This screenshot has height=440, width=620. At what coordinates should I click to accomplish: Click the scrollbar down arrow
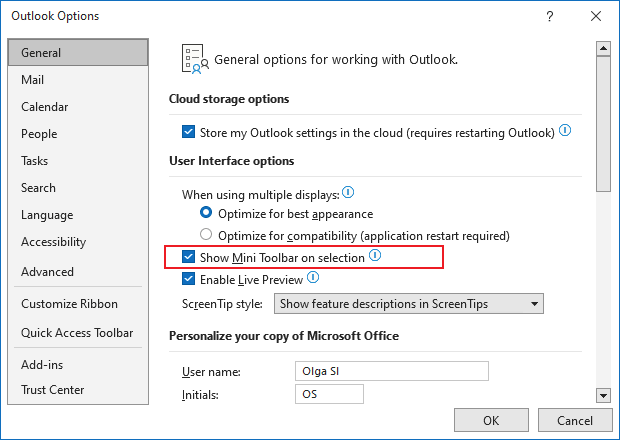click(603, 395)
